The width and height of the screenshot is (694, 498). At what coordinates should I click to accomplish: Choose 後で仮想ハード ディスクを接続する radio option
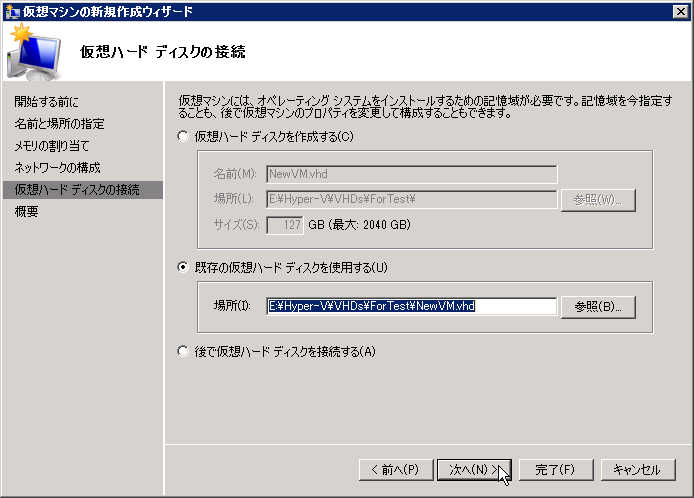click(x=182, y=351)
